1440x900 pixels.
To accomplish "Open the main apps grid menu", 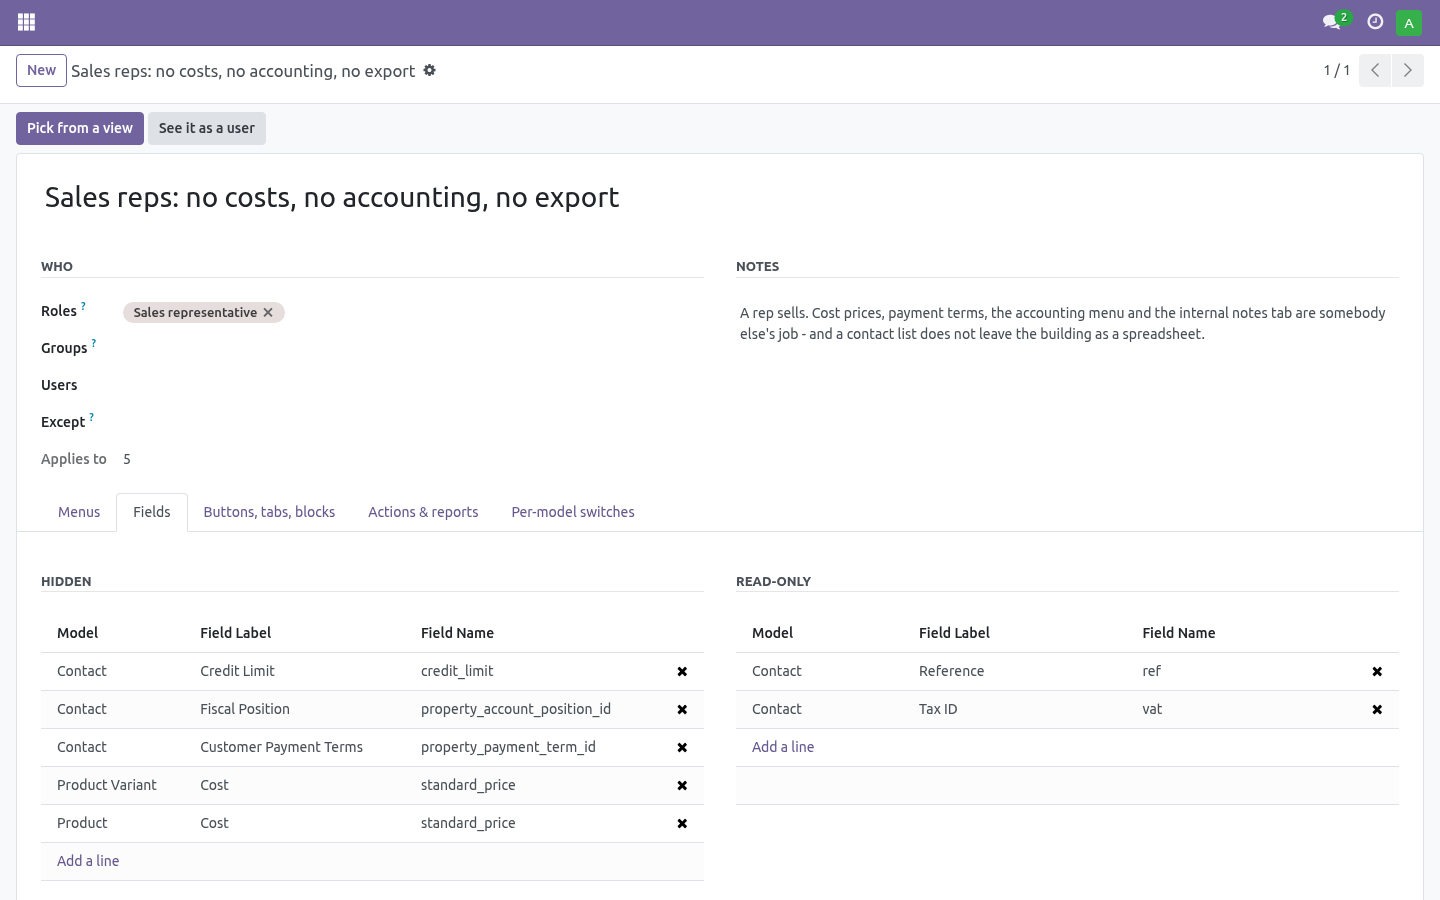I will click(x=27, y=22).
